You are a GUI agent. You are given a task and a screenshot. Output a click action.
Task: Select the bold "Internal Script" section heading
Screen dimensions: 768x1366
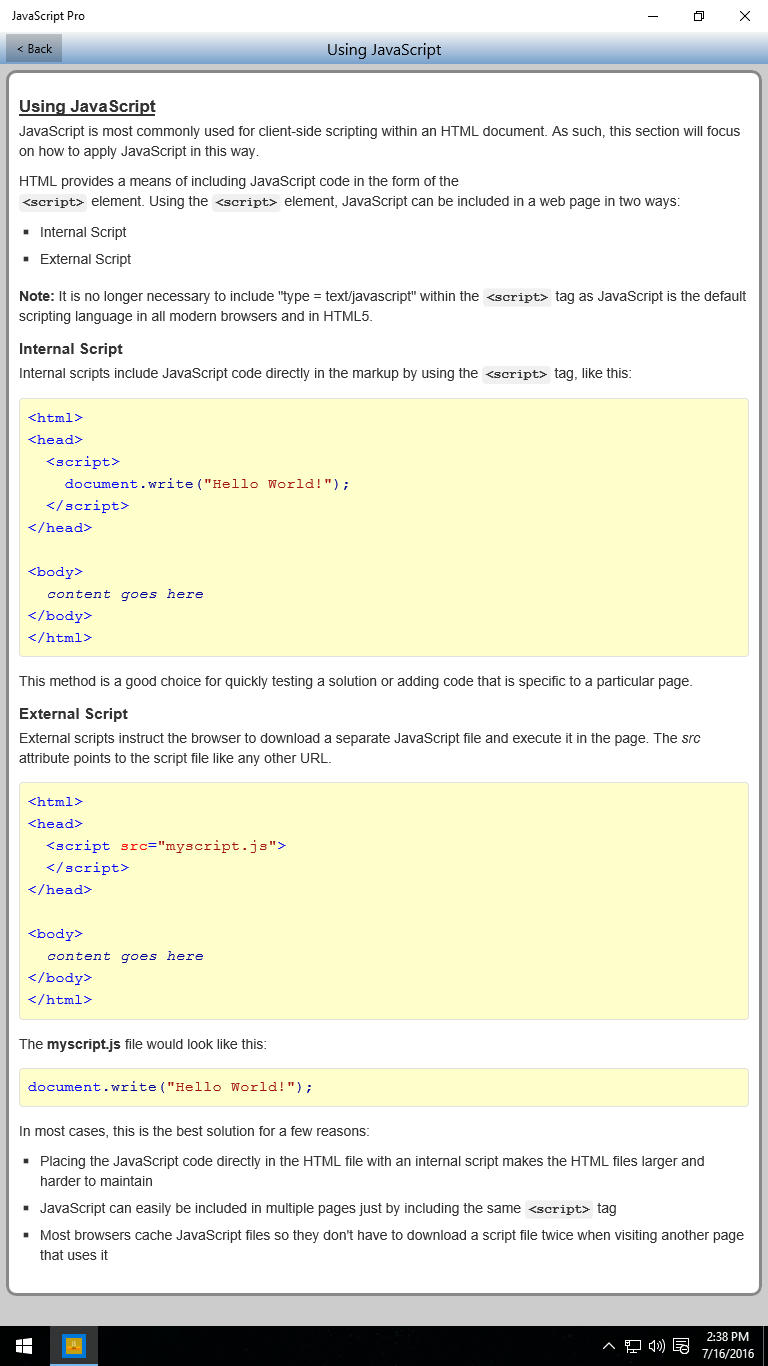click(x=71, y=349)
